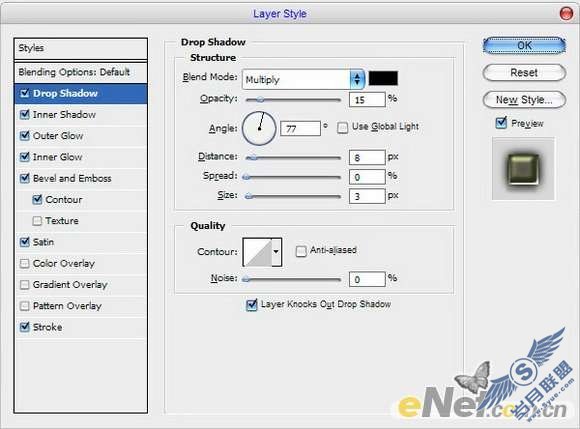The image size is (580, 429).
Task: Open the black shadow color swatch
Action: pos(383,78)
